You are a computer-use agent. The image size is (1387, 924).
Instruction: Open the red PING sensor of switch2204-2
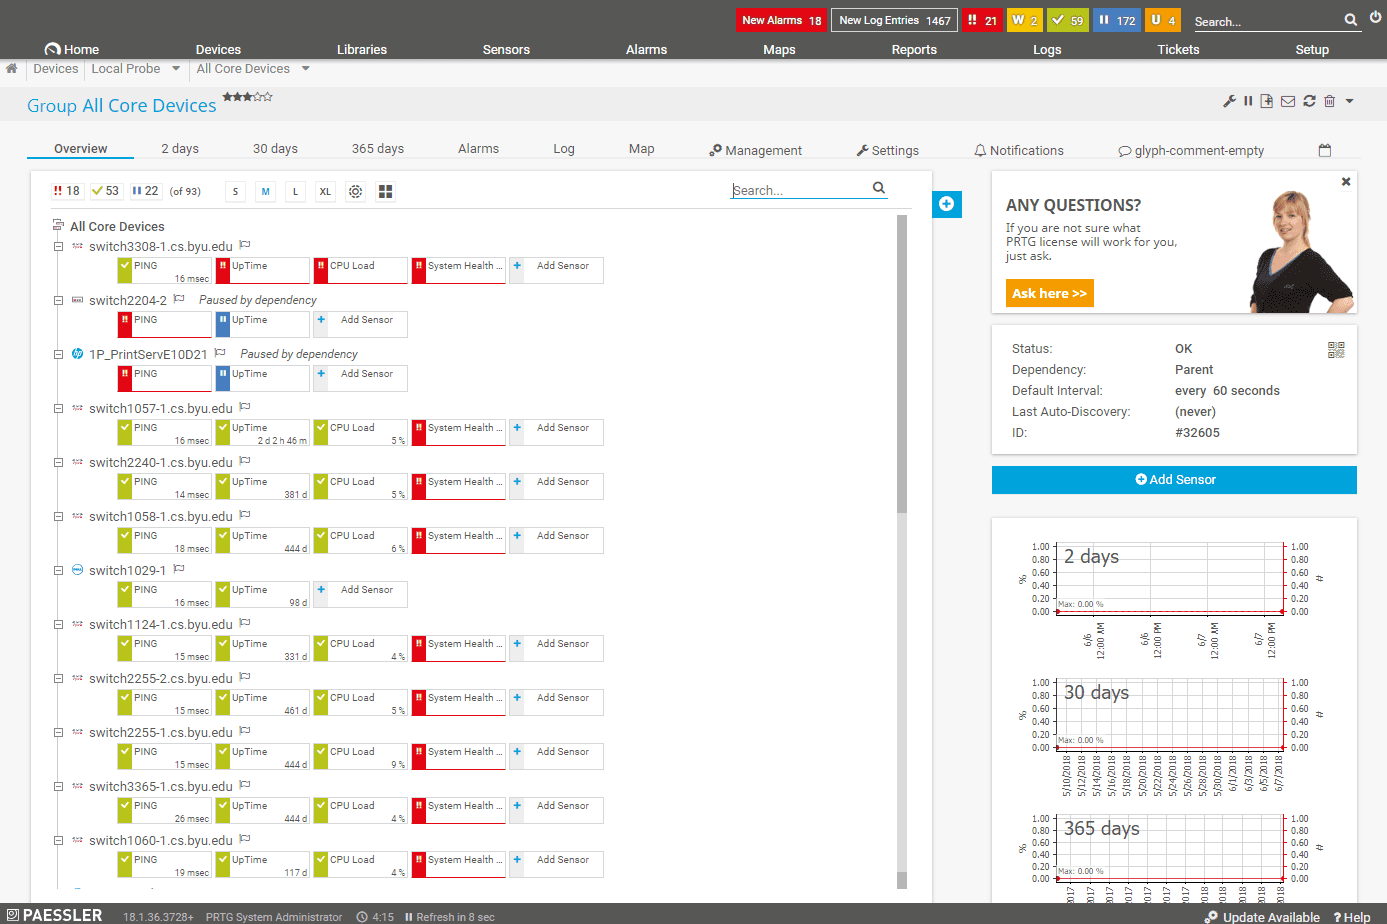(x=164, y=324)
